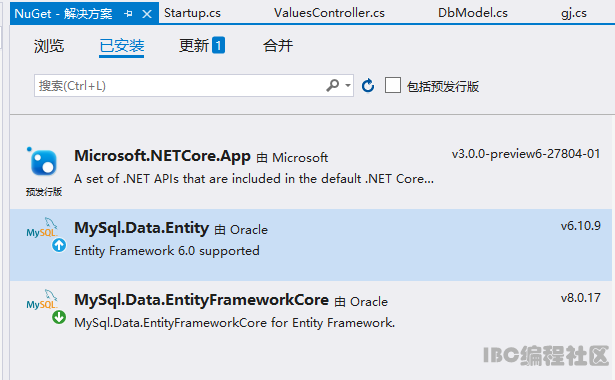Select the MySql.Data.Entity package name
The height and width of the screenshot is (380, 615).
[142, 228]
